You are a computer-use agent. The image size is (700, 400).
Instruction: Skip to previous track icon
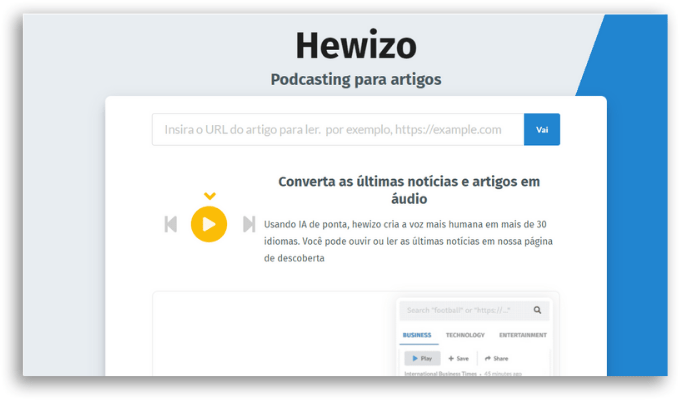[x=171, y=224]
